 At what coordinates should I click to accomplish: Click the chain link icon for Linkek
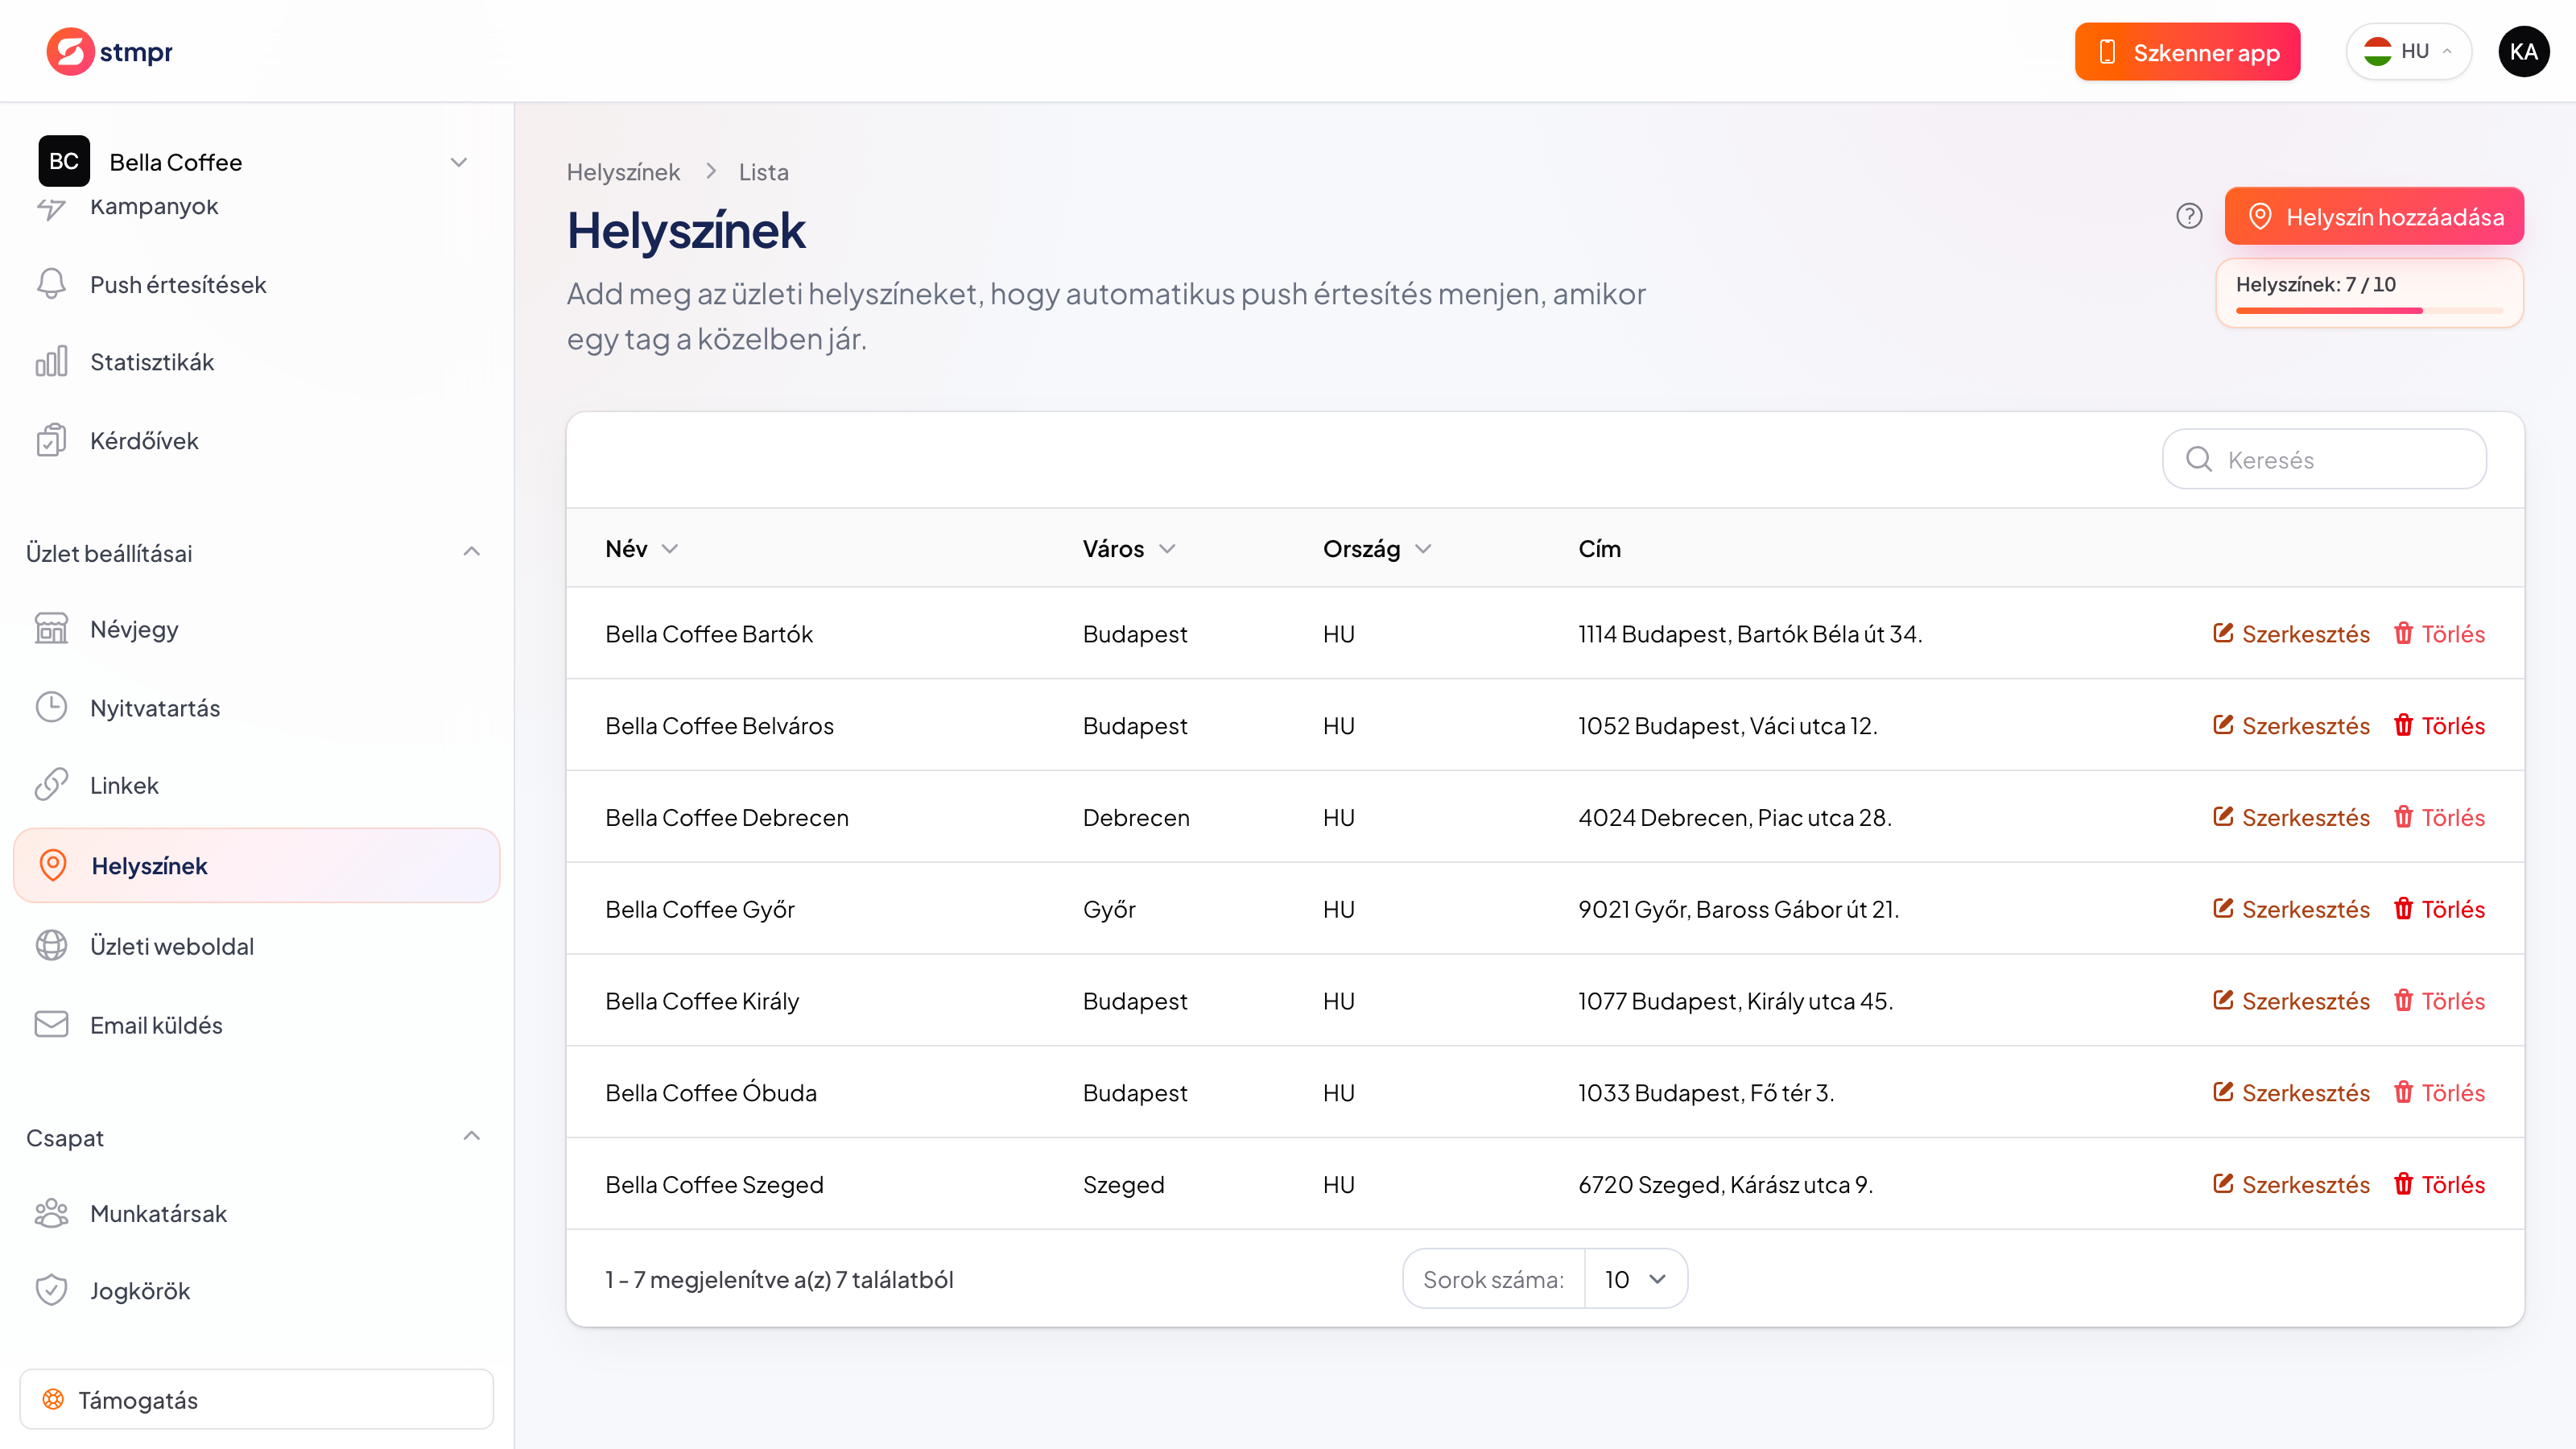51,785
